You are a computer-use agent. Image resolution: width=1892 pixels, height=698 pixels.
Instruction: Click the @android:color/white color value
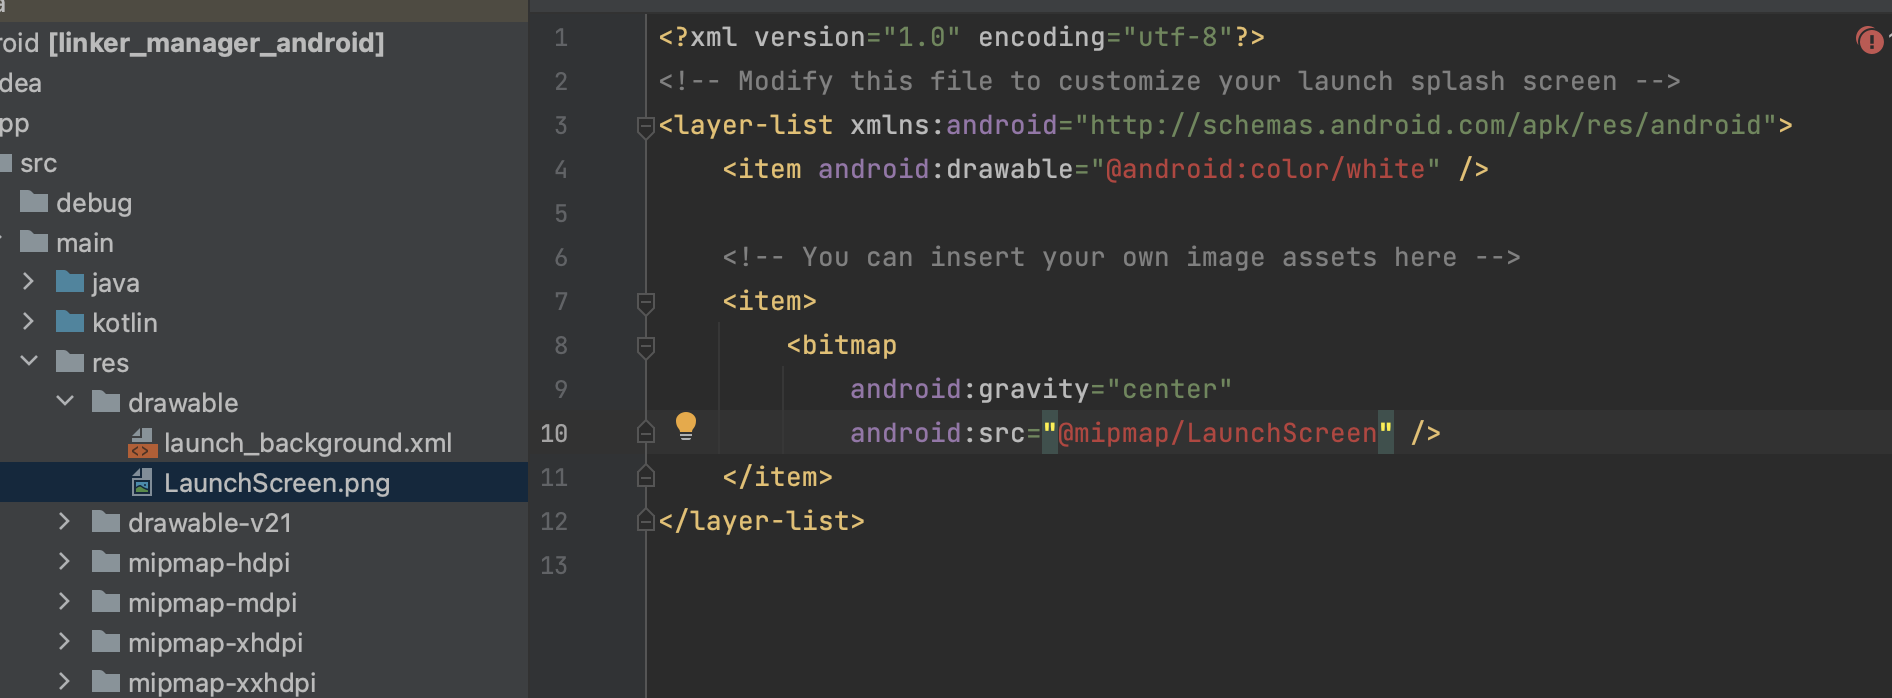click(x=1265, y=169)
